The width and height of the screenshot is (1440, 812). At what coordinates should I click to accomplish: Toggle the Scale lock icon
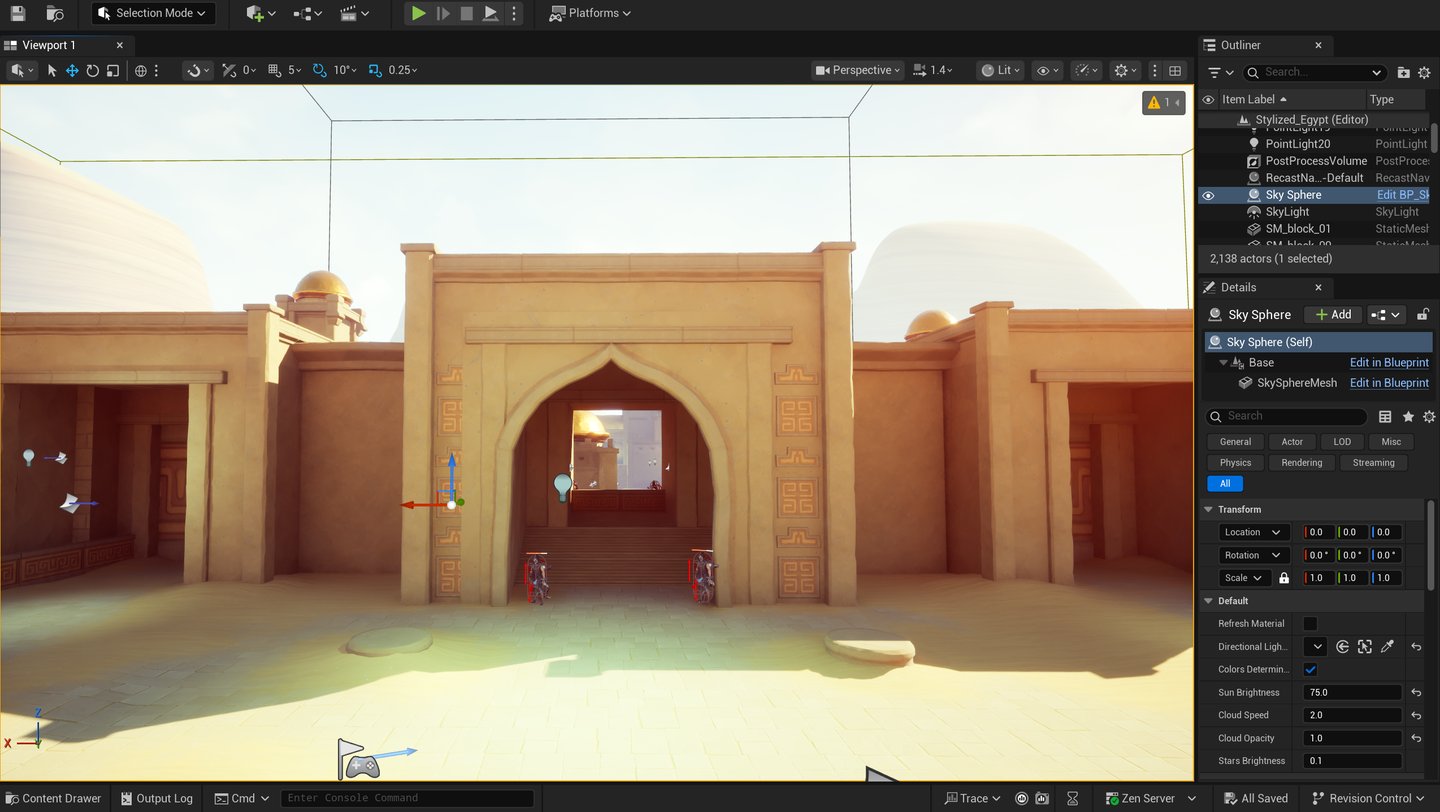point(1284,578)
